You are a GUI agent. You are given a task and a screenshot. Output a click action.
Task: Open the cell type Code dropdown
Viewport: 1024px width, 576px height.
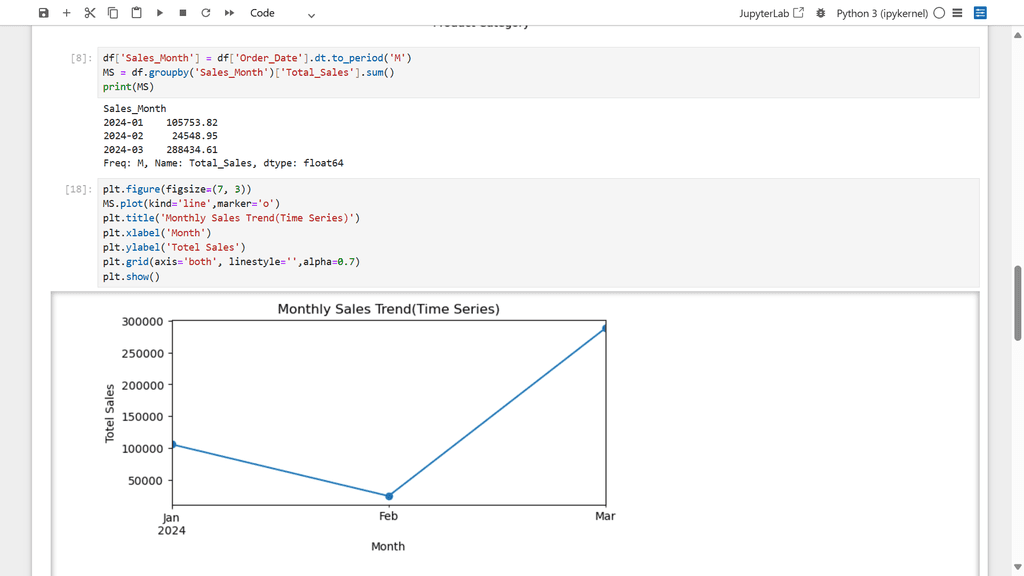282,13
